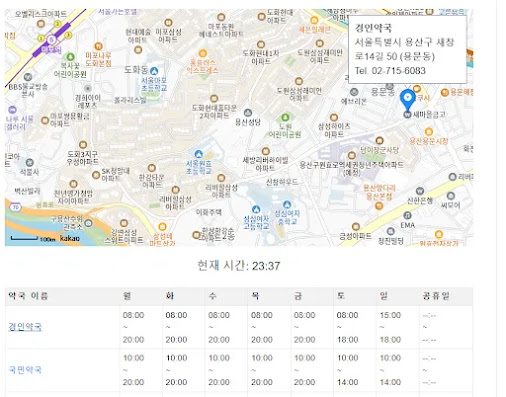Click the SK청암대 아파트 building icon
Viewport: 506px width, 397px height.
(96, 175)
